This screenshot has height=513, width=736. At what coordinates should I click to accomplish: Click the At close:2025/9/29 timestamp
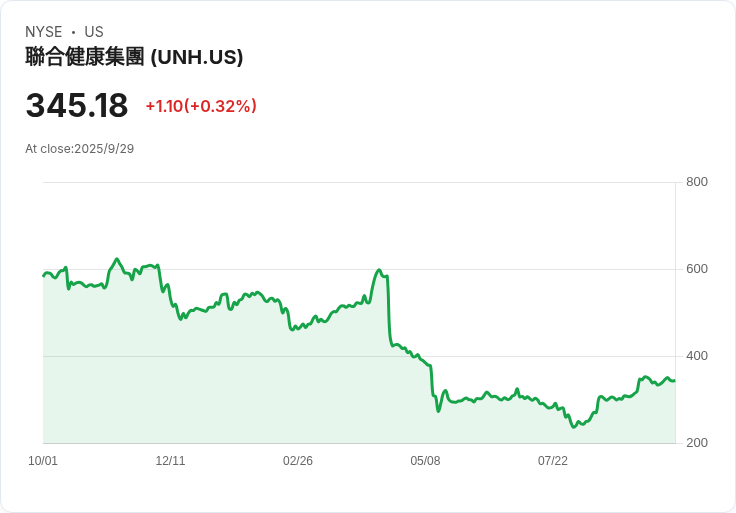(80, 149)
